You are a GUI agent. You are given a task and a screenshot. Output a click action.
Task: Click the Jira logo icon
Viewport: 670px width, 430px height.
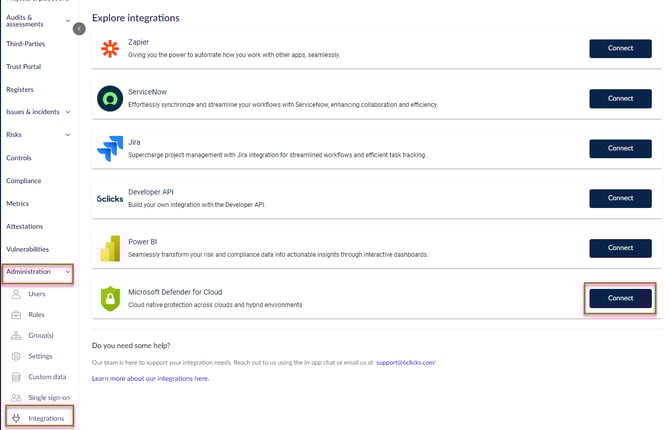109,148
